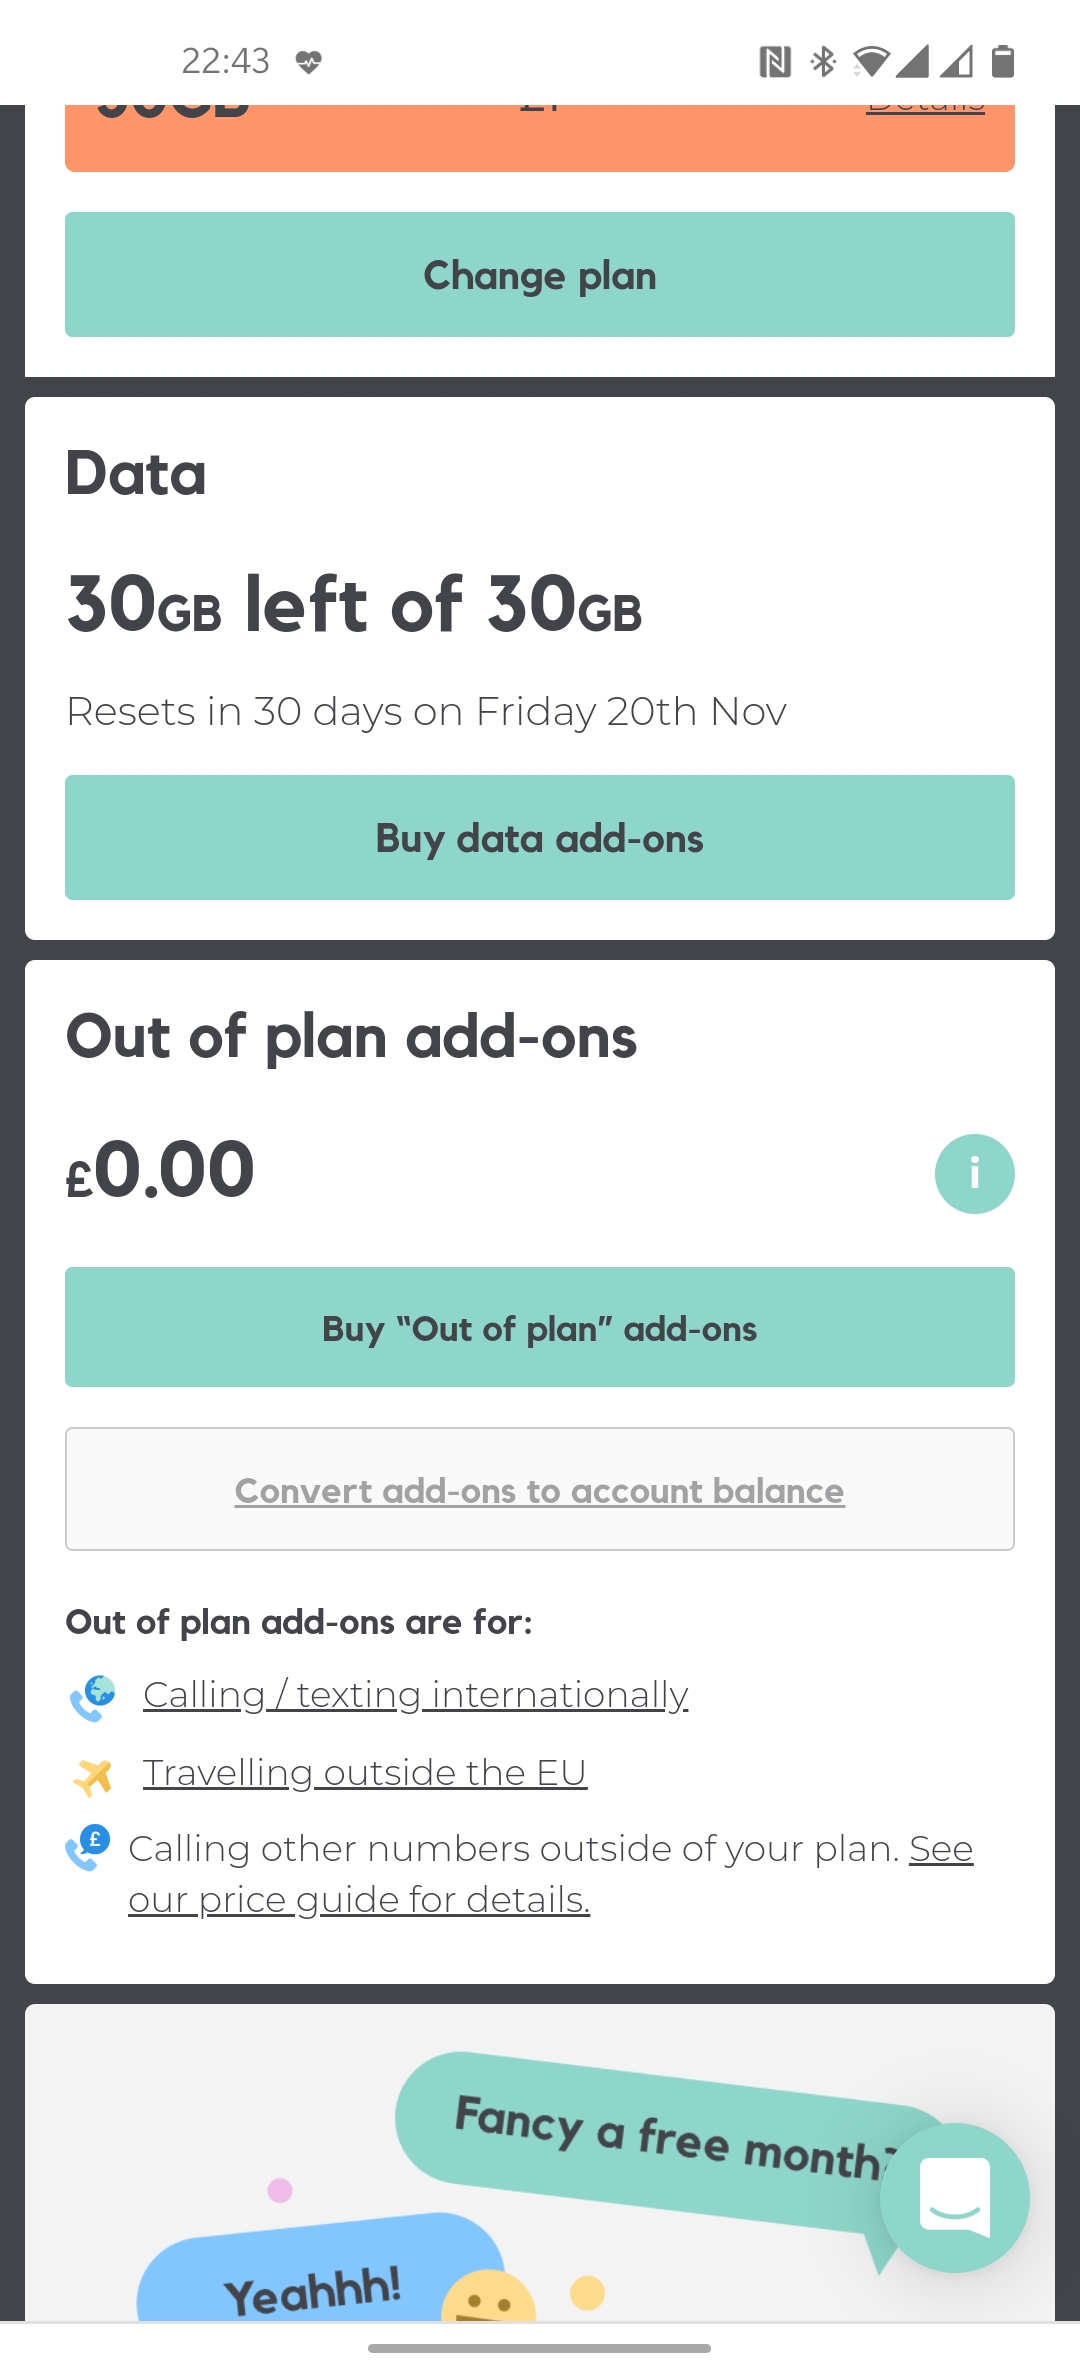Open Travelling outside the EU link
This screenshot has width=1080, height=2376.
coord(365,1772)
